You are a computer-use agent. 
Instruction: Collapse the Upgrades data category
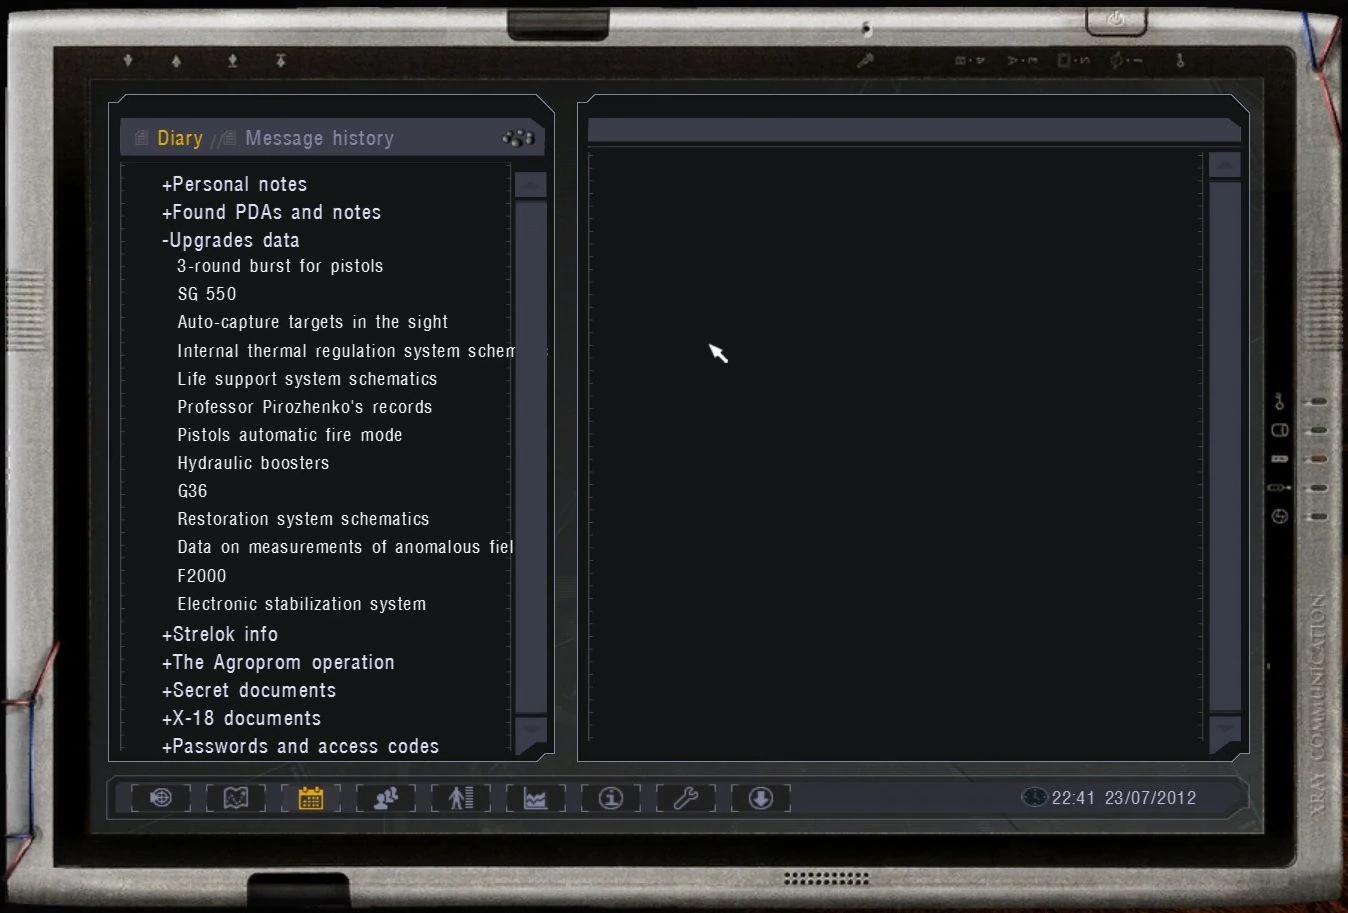click(230, 240)
